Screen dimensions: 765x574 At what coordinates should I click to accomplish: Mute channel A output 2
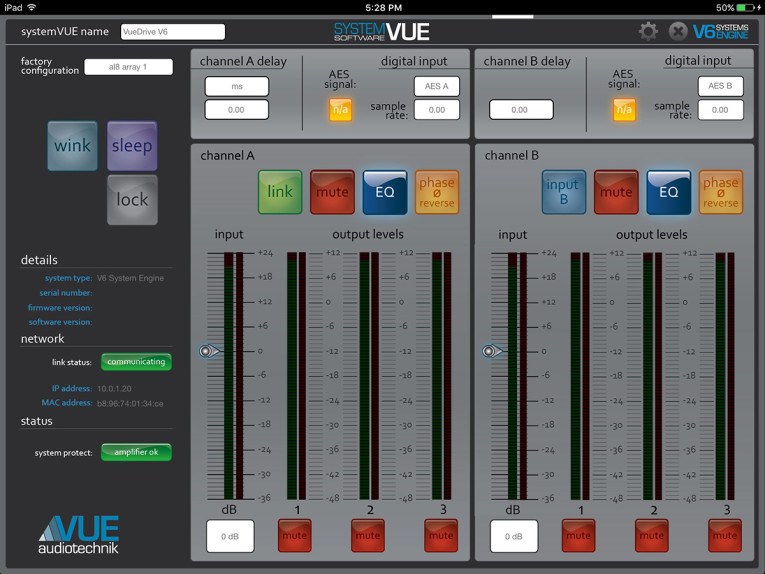tap(368, 535)
